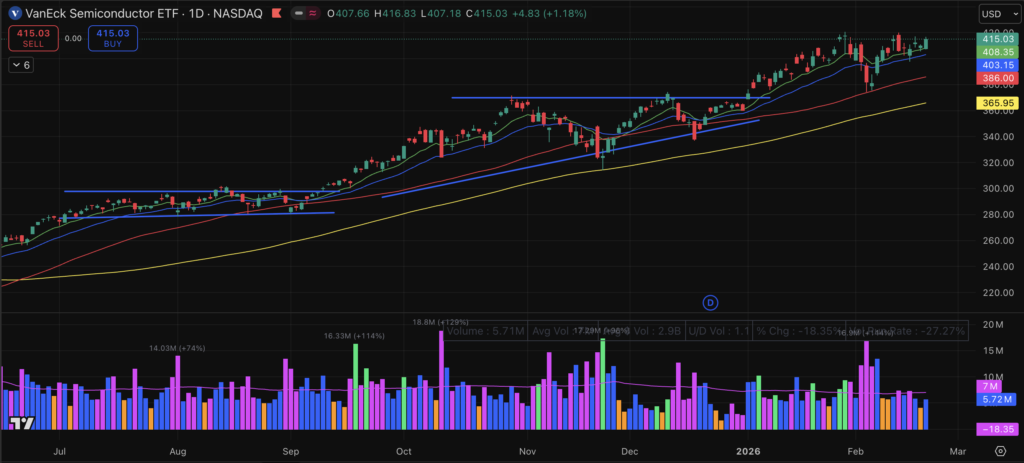1024x463 pixels.
Task: Click the red 386.00 price label
Action: click(997, 77)
